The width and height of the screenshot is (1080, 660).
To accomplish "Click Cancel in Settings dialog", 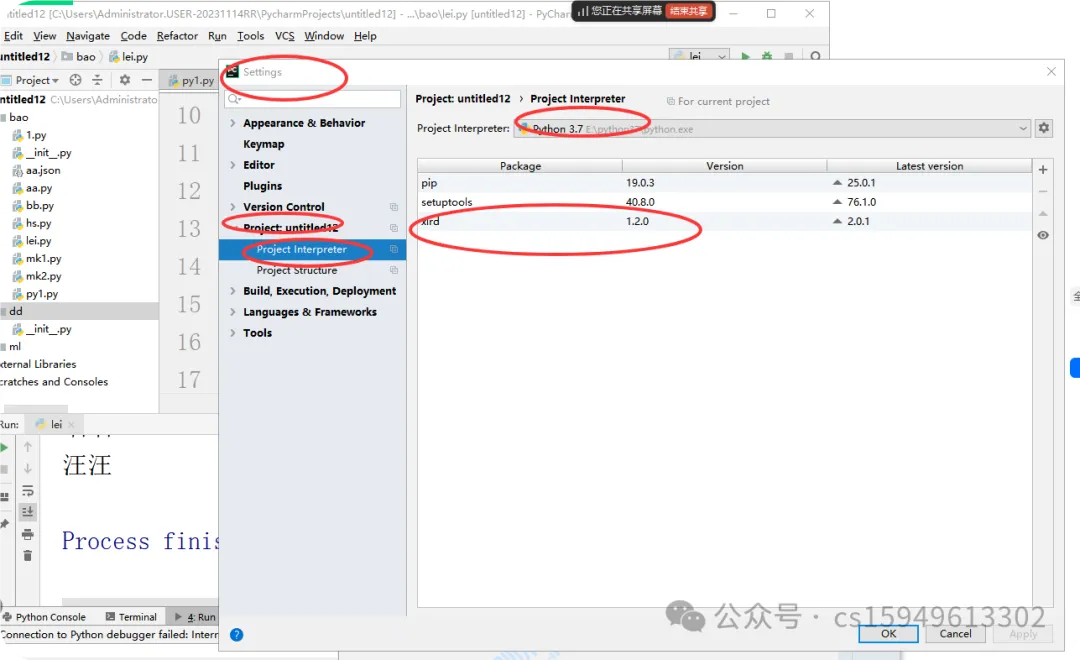I will 955,634.
